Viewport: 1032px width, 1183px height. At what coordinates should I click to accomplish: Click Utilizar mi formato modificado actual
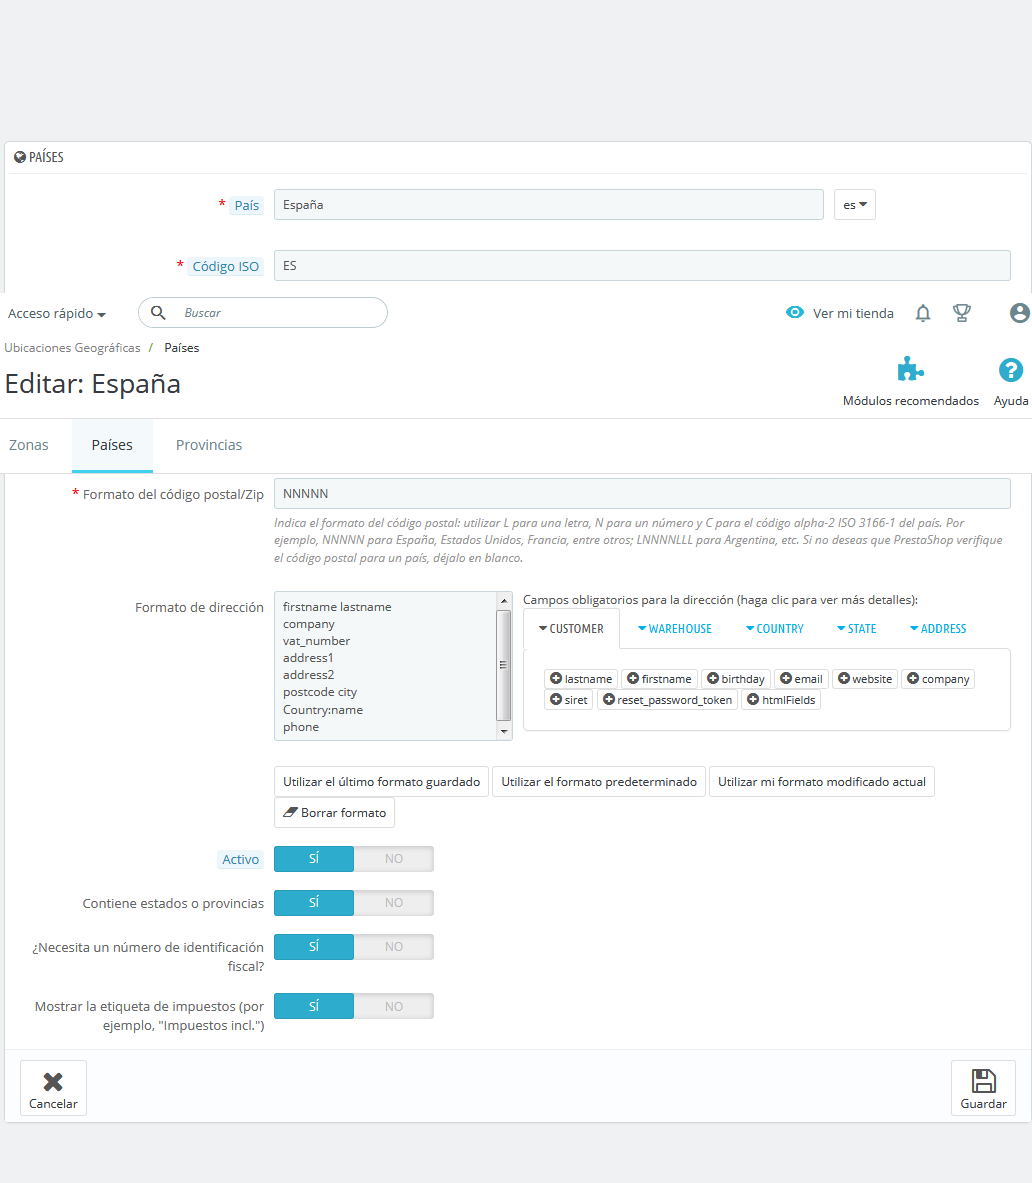(822, 782)
